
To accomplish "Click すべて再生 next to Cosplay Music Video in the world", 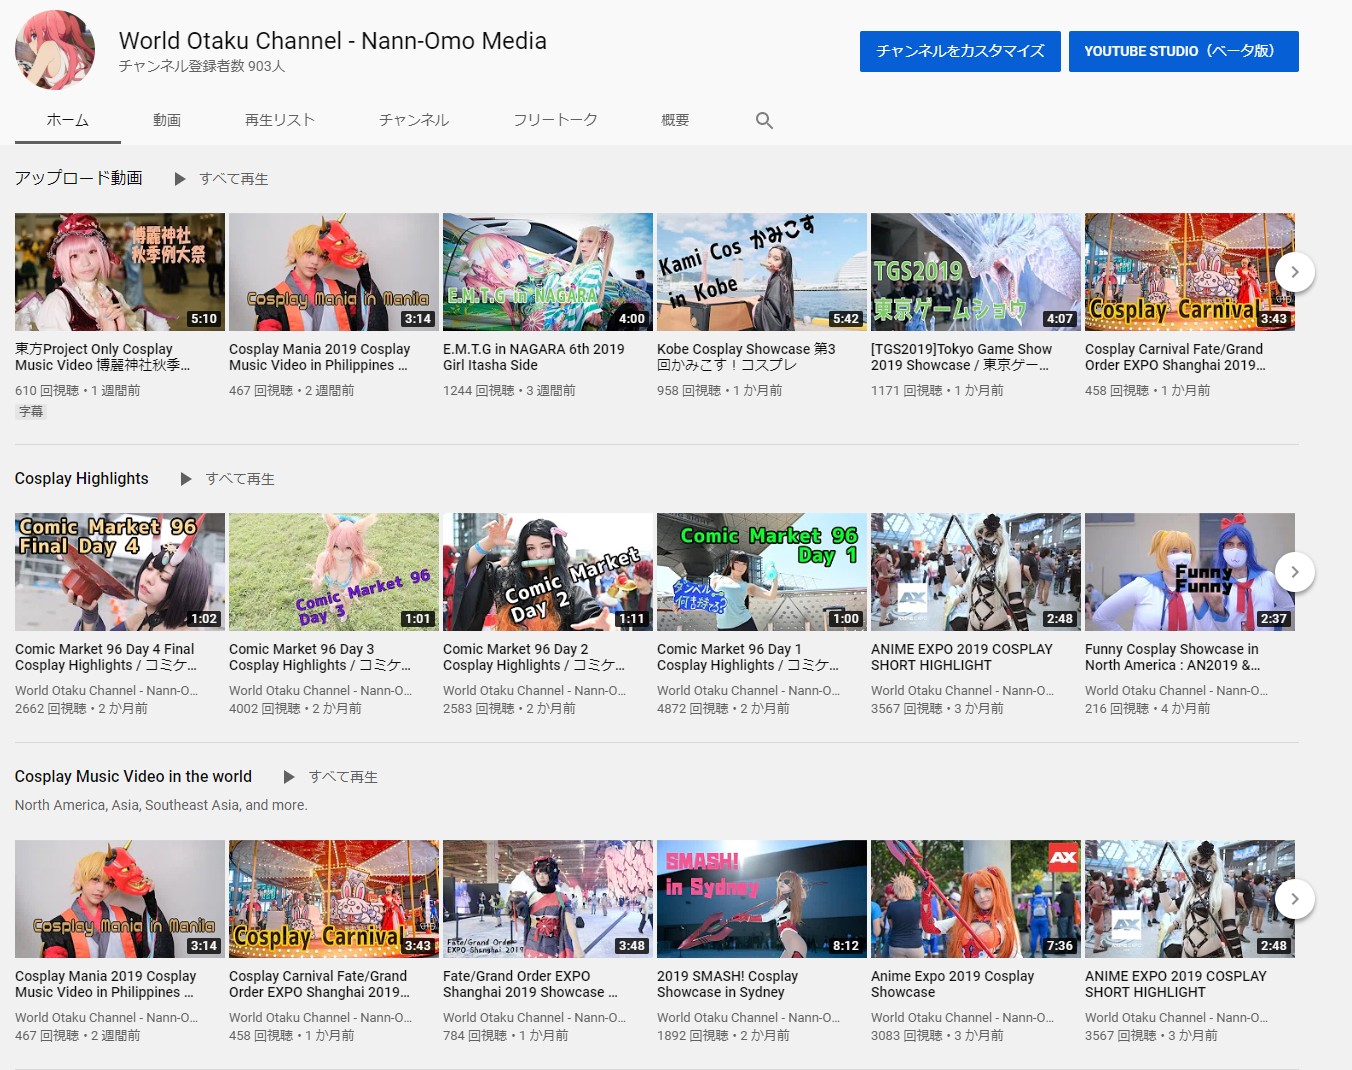I will tap(343, 777).
